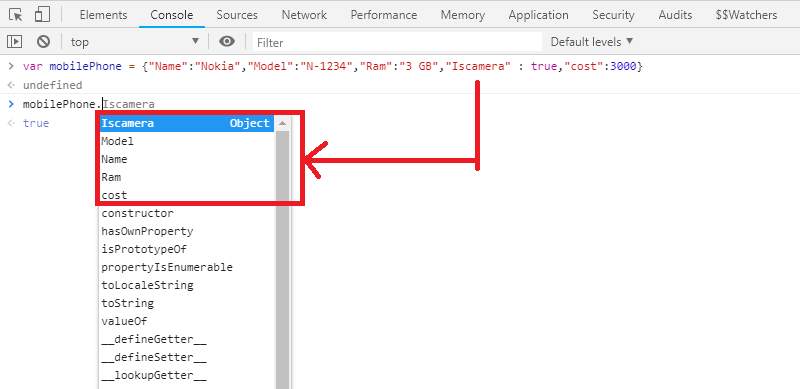Select Model autocomplete suggestion

pyautogui.click(x=187, y=141)
